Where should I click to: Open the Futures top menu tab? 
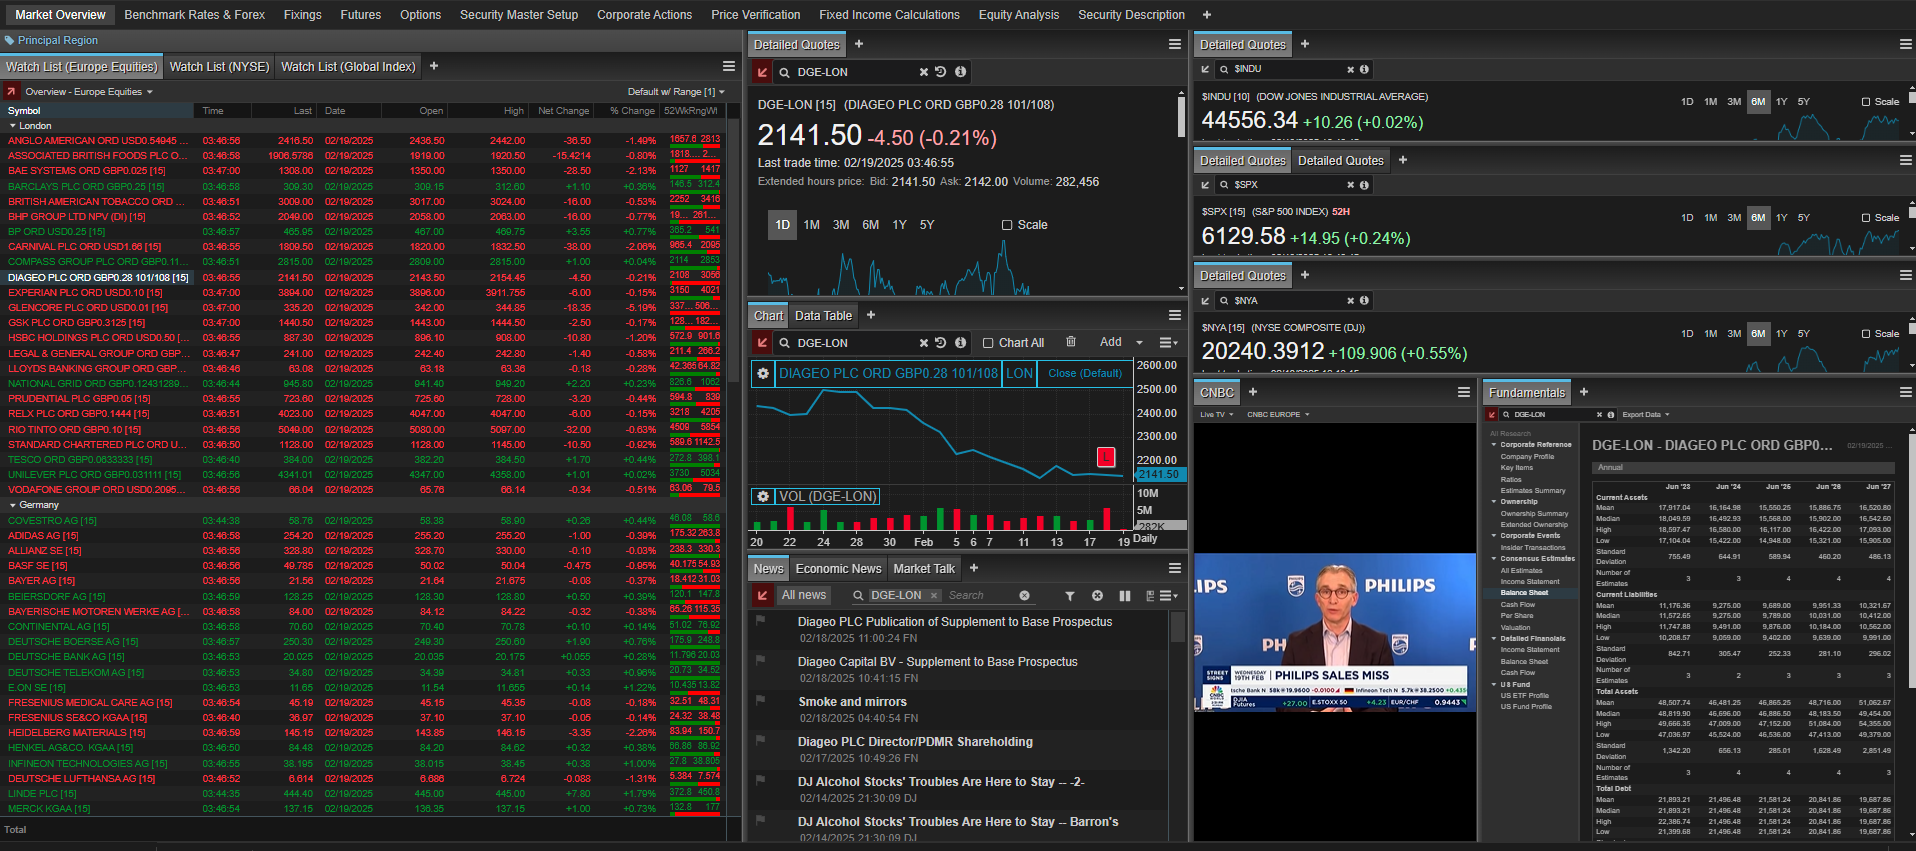pyautogui.click(x=360, y=15)
